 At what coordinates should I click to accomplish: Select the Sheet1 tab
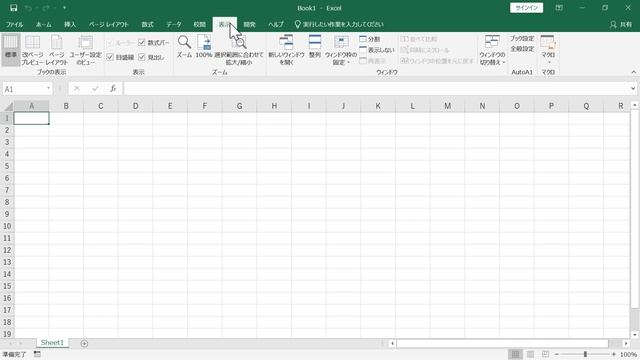pyautogui.click(x=52, y=342)
